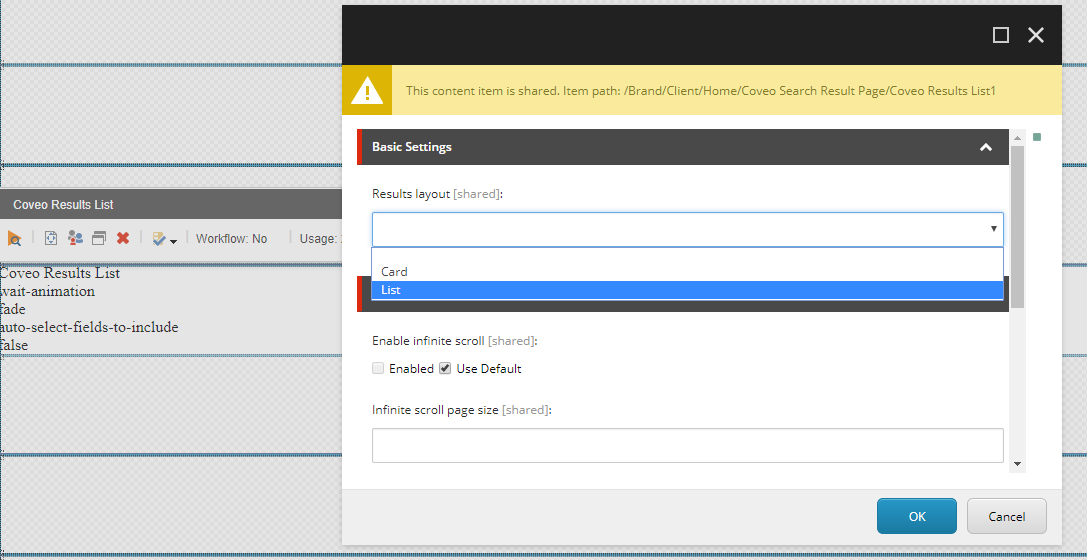Choose the blank layout option
This screenshot has width=1087, height=560.
point(688,256)
